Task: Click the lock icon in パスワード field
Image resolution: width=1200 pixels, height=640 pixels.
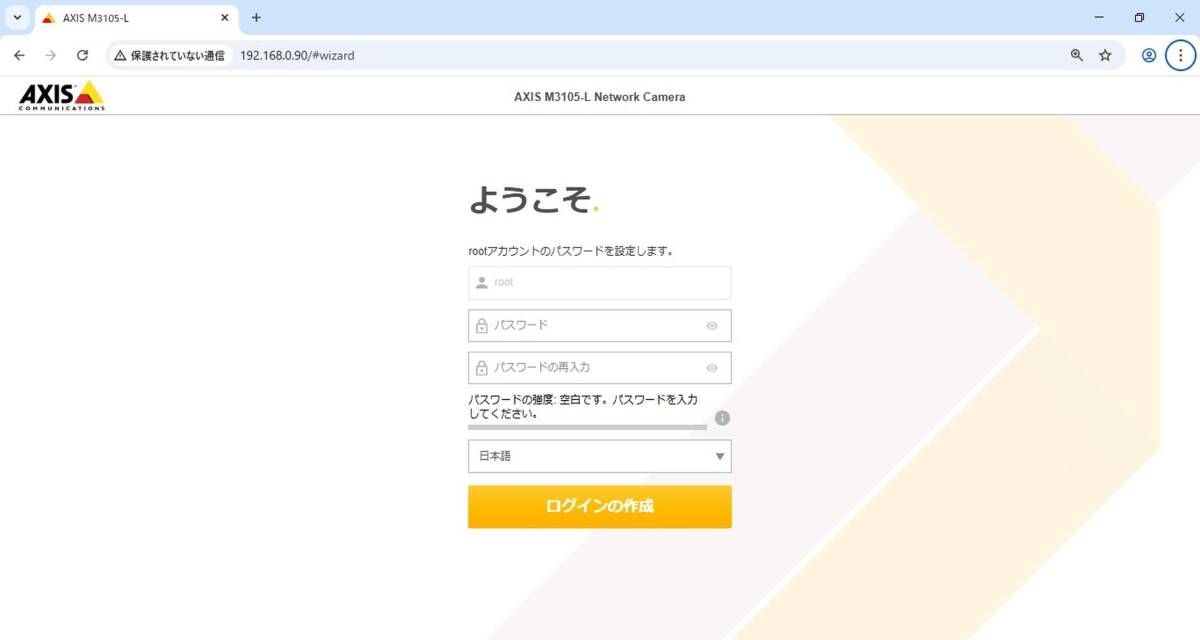Action: click(x=482, y=326)
